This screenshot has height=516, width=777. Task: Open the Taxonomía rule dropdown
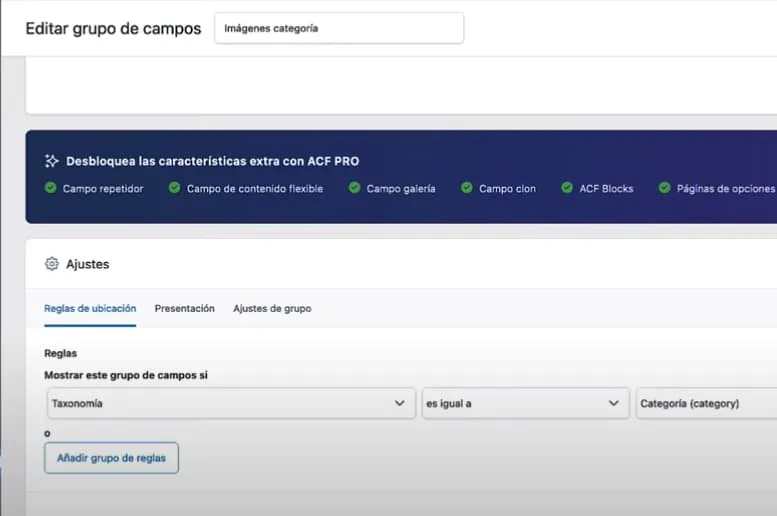click(231, 403)
